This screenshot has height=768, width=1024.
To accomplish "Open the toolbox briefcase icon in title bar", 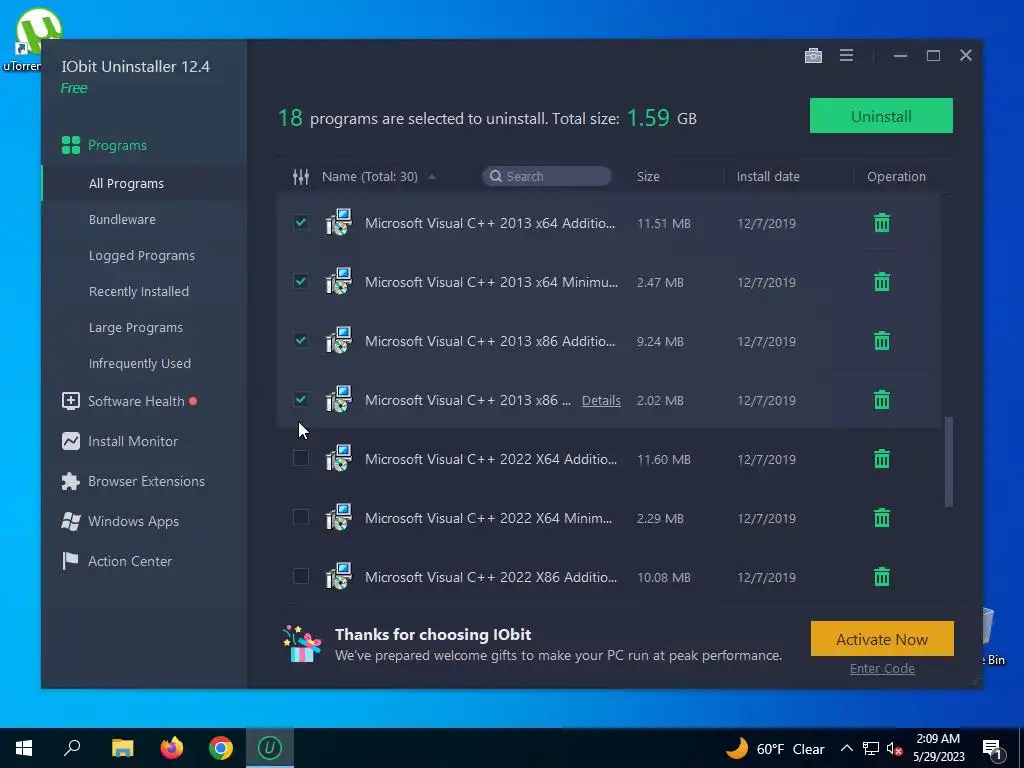I will click(x=813, y=56).
